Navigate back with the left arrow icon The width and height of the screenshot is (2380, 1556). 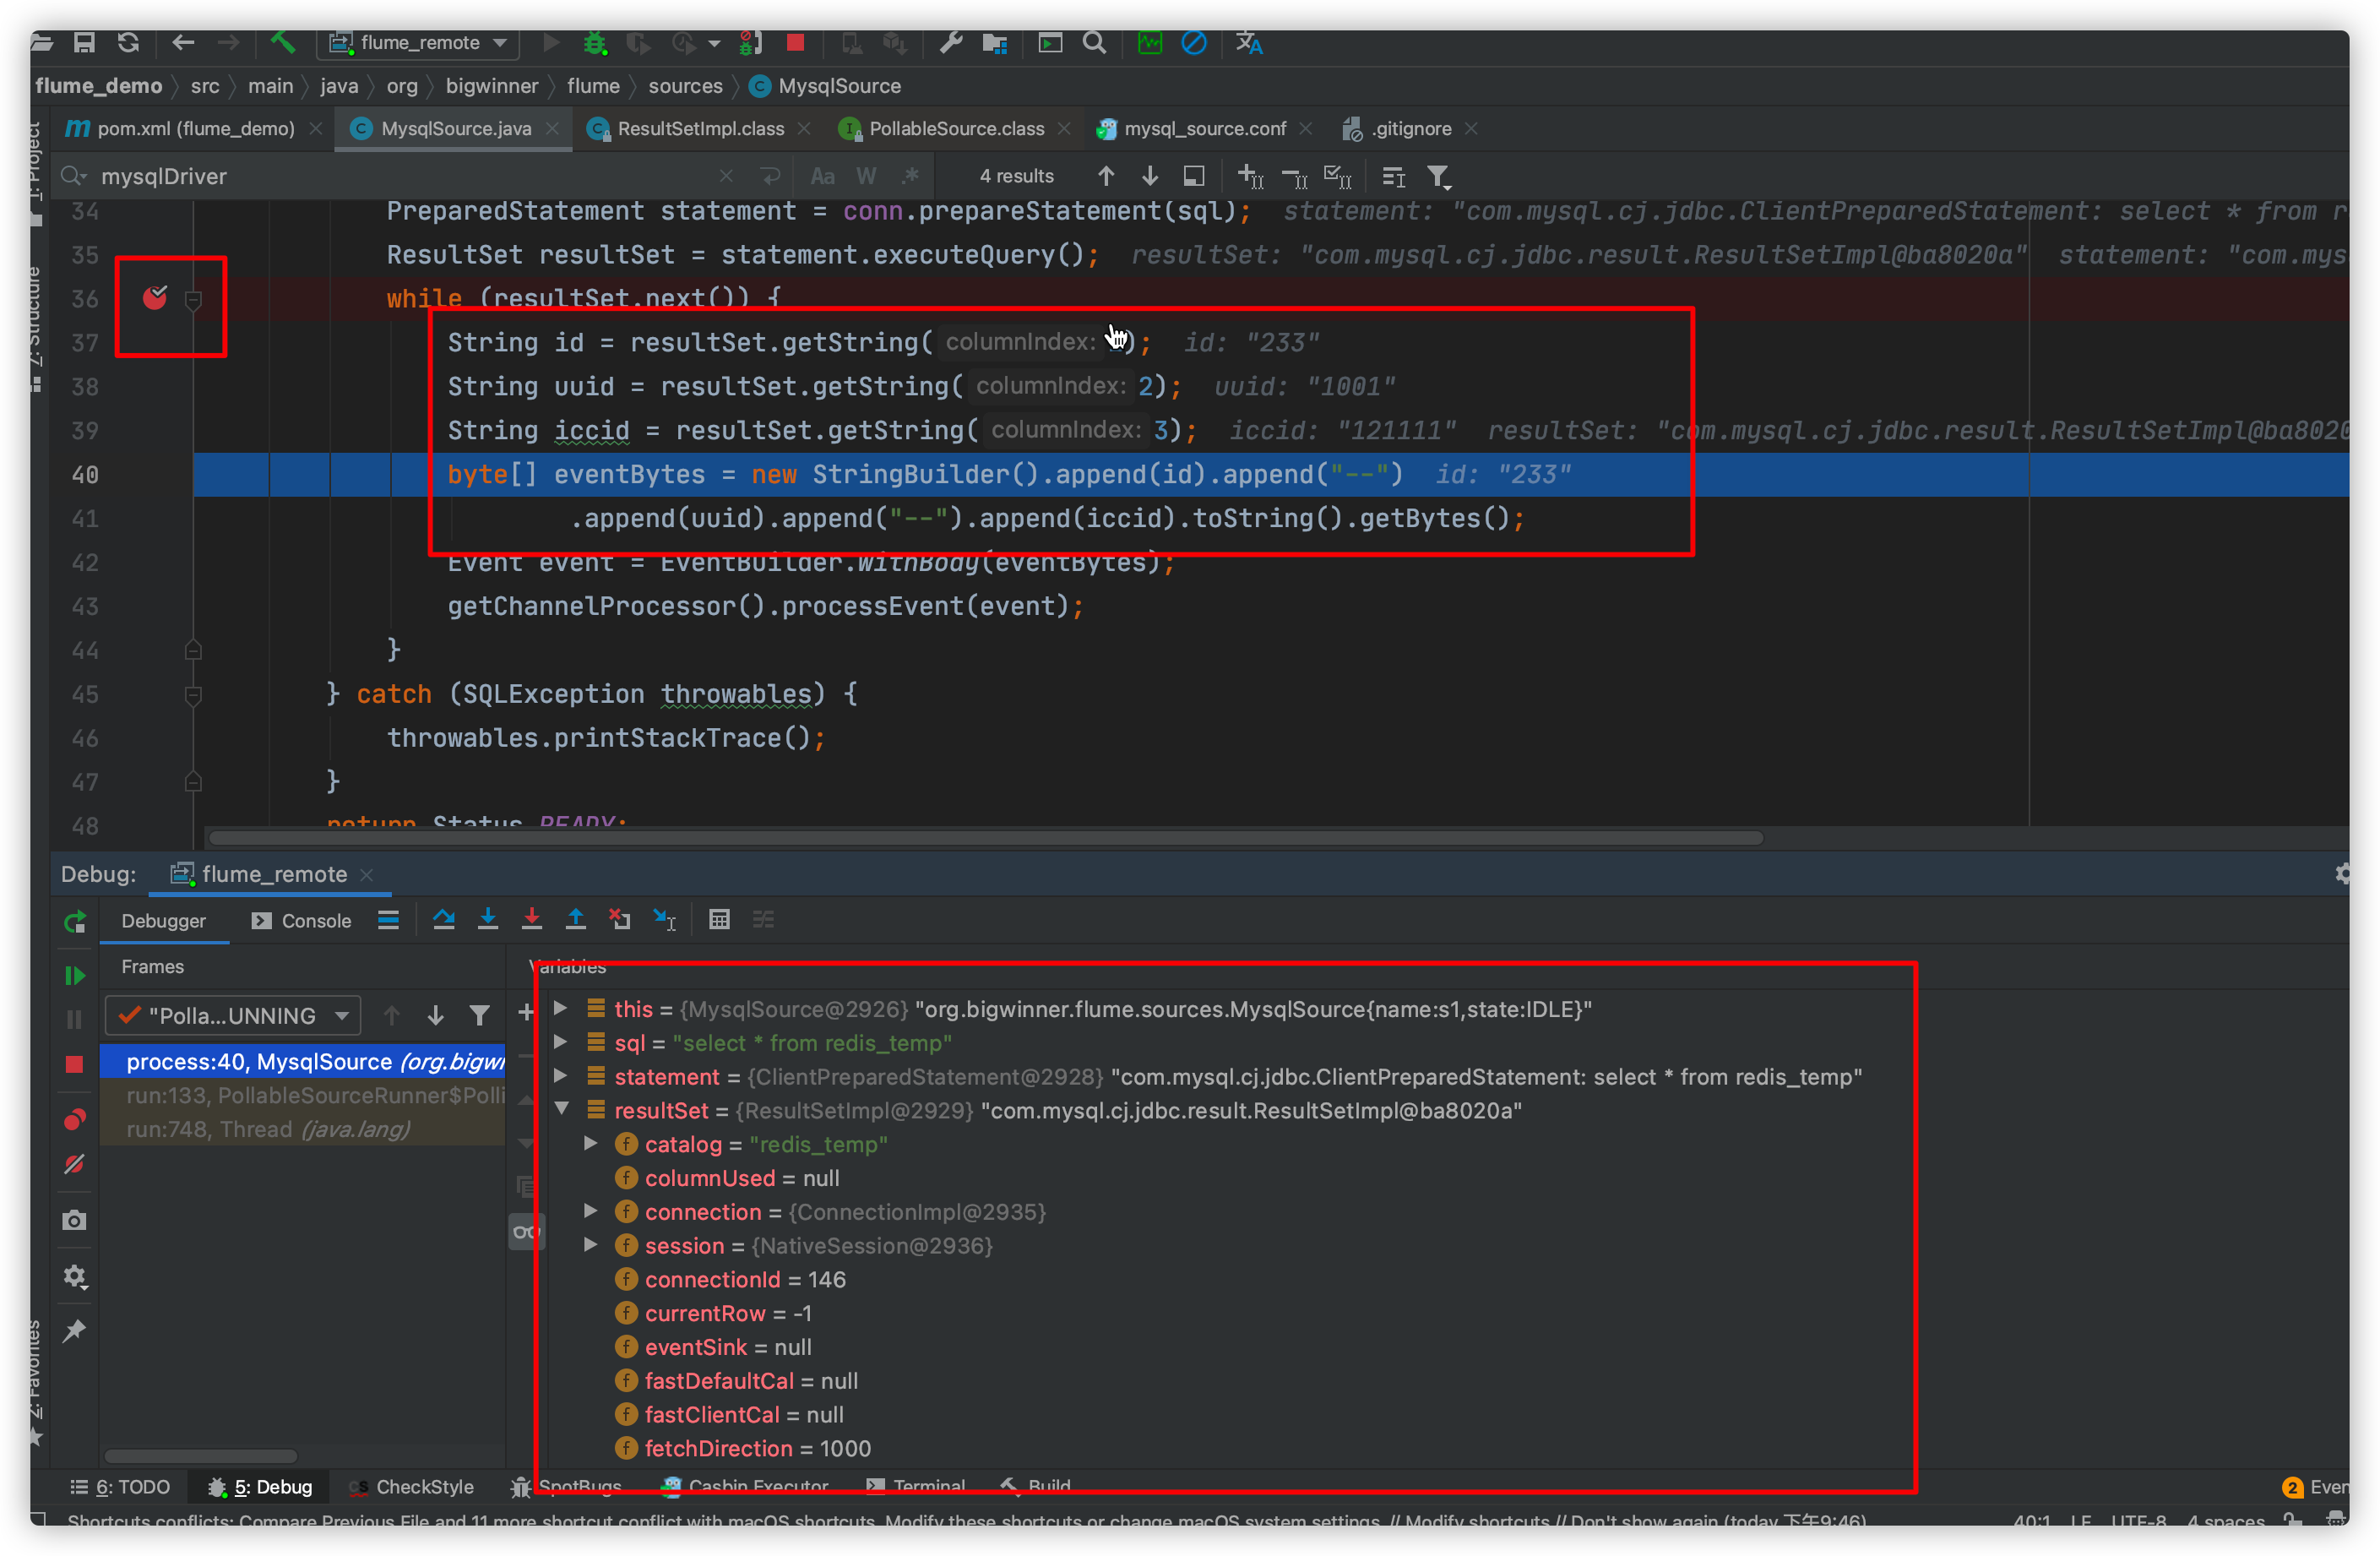point(183,42)
